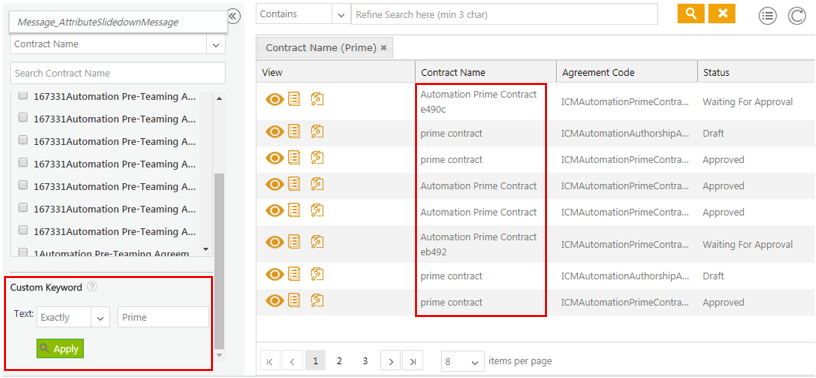This screenshot has height=378, width=816.
Task: Collapse the left filter panel with double chevron
Action: click(233, 16)
